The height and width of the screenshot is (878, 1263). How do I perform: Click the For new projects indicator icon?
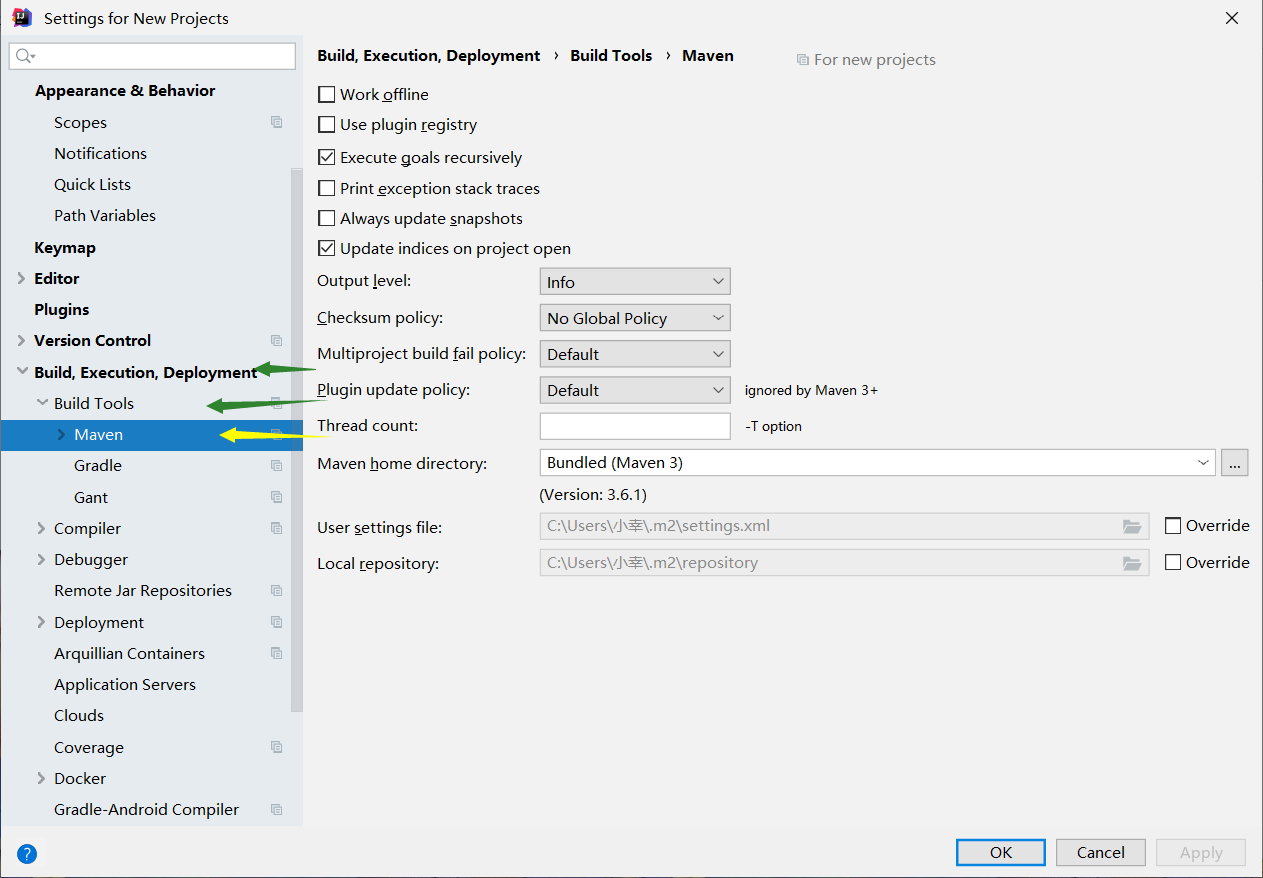(802, 60)
